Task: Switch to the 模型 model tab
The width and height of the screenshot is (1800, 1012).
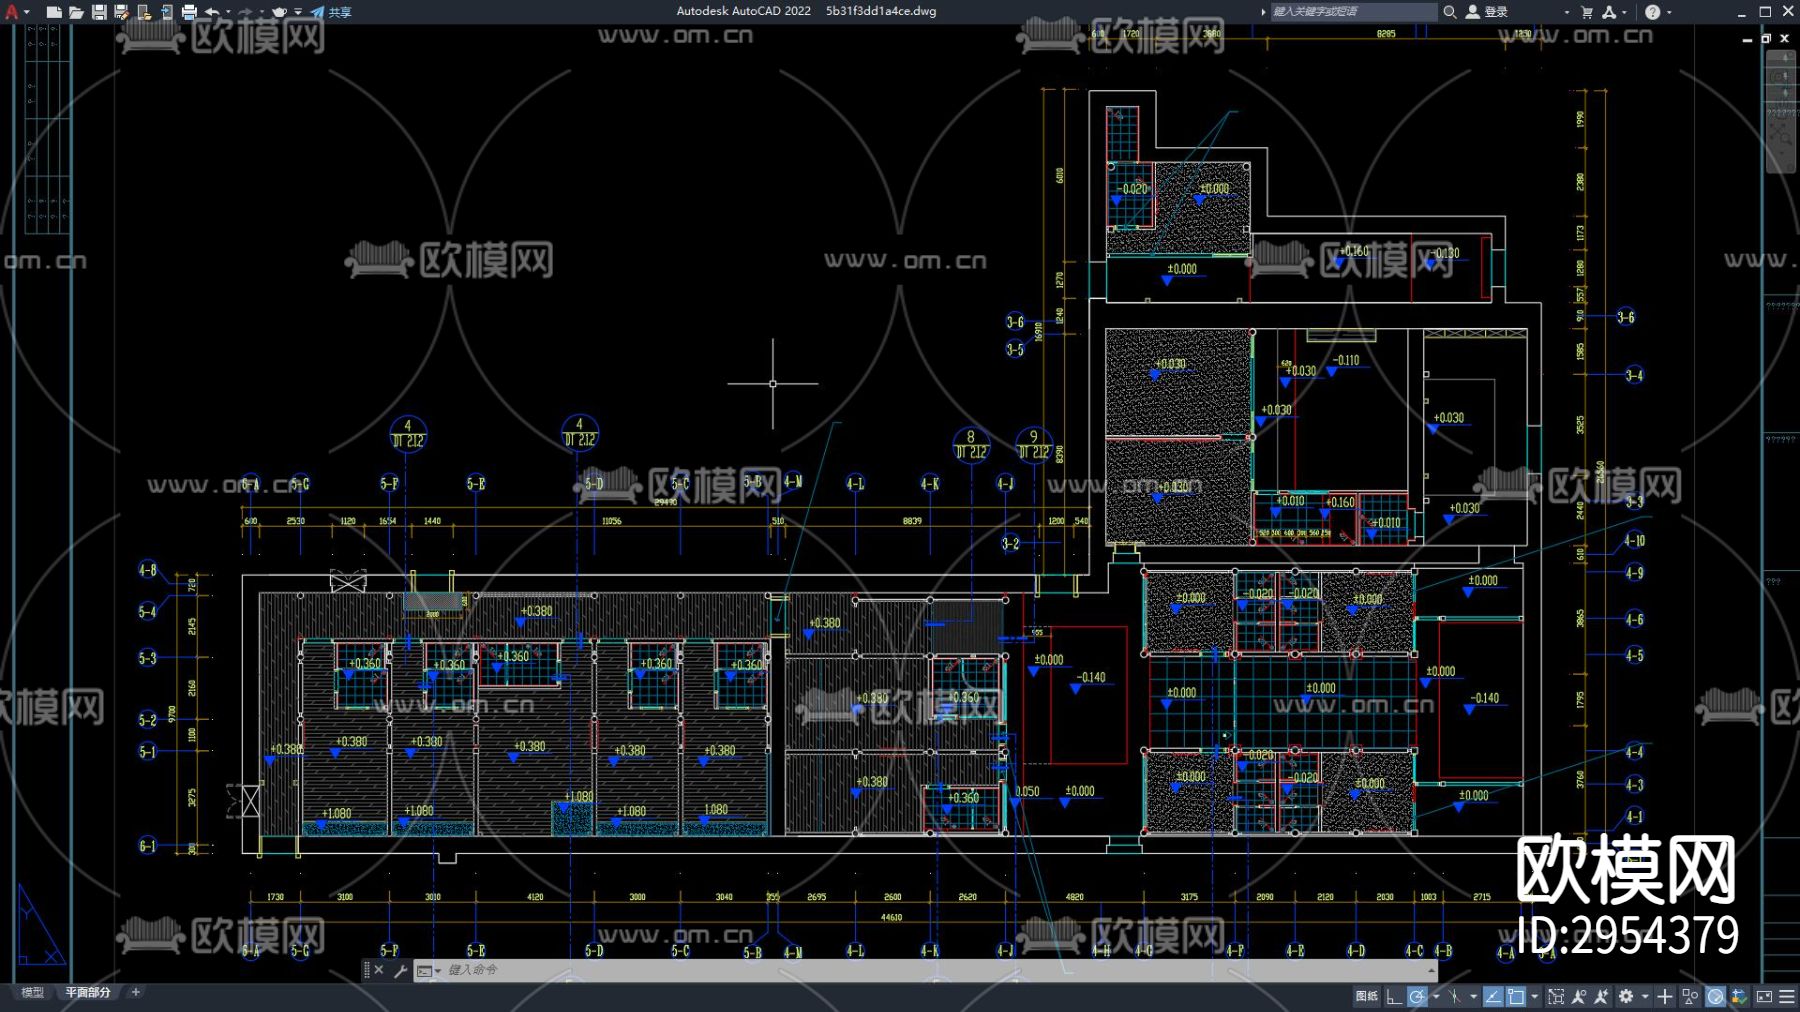Action: click(33, 992)
